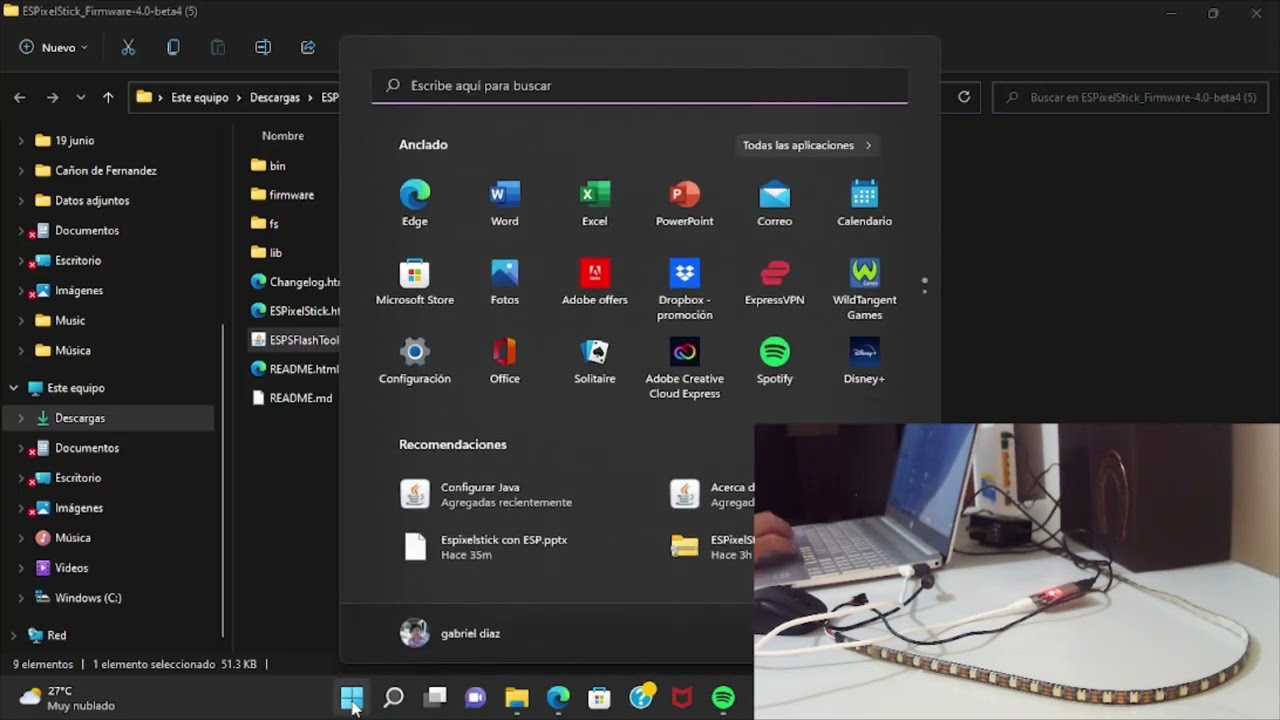Click the Share icon in Explorer toolbar
Viewport: 1280px width, 720px height.
pyautogui.click(x=308, y=47)
